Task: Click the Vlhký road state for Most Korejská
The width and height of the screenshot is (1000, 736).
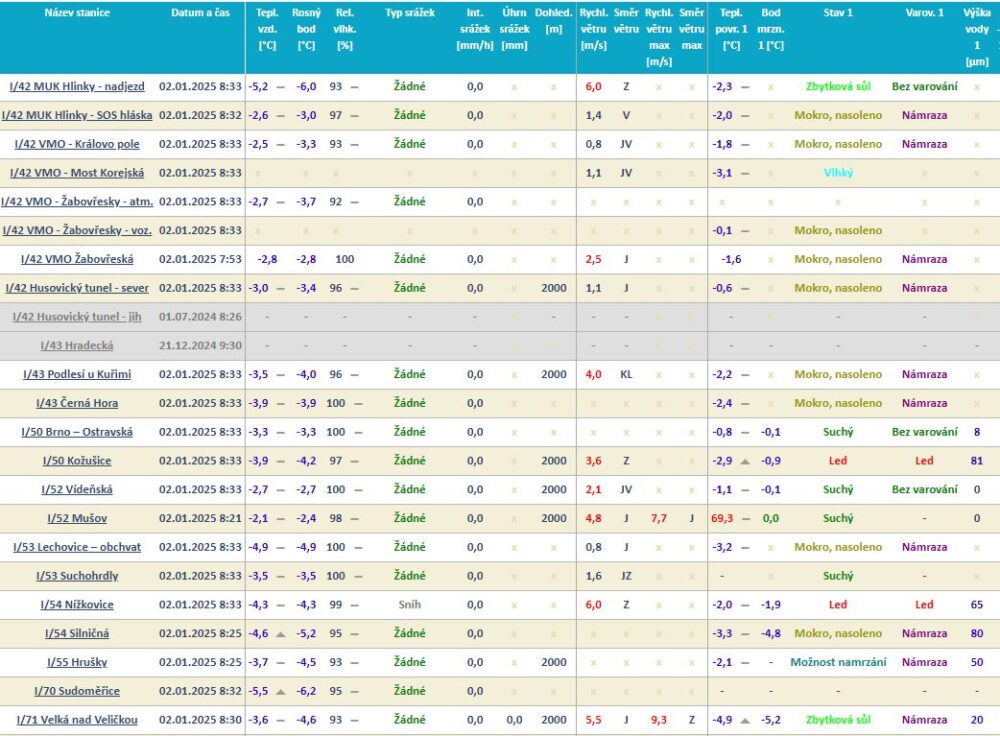Action: [x=838, y=173]
